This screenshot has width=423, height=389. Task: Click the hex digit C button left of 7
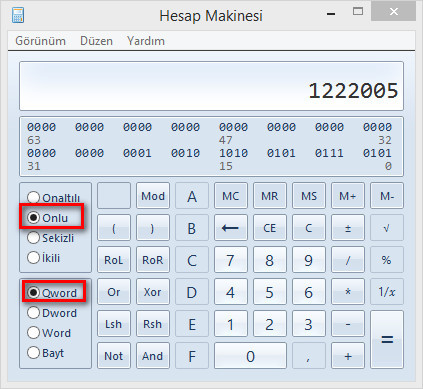click(192, 260)
